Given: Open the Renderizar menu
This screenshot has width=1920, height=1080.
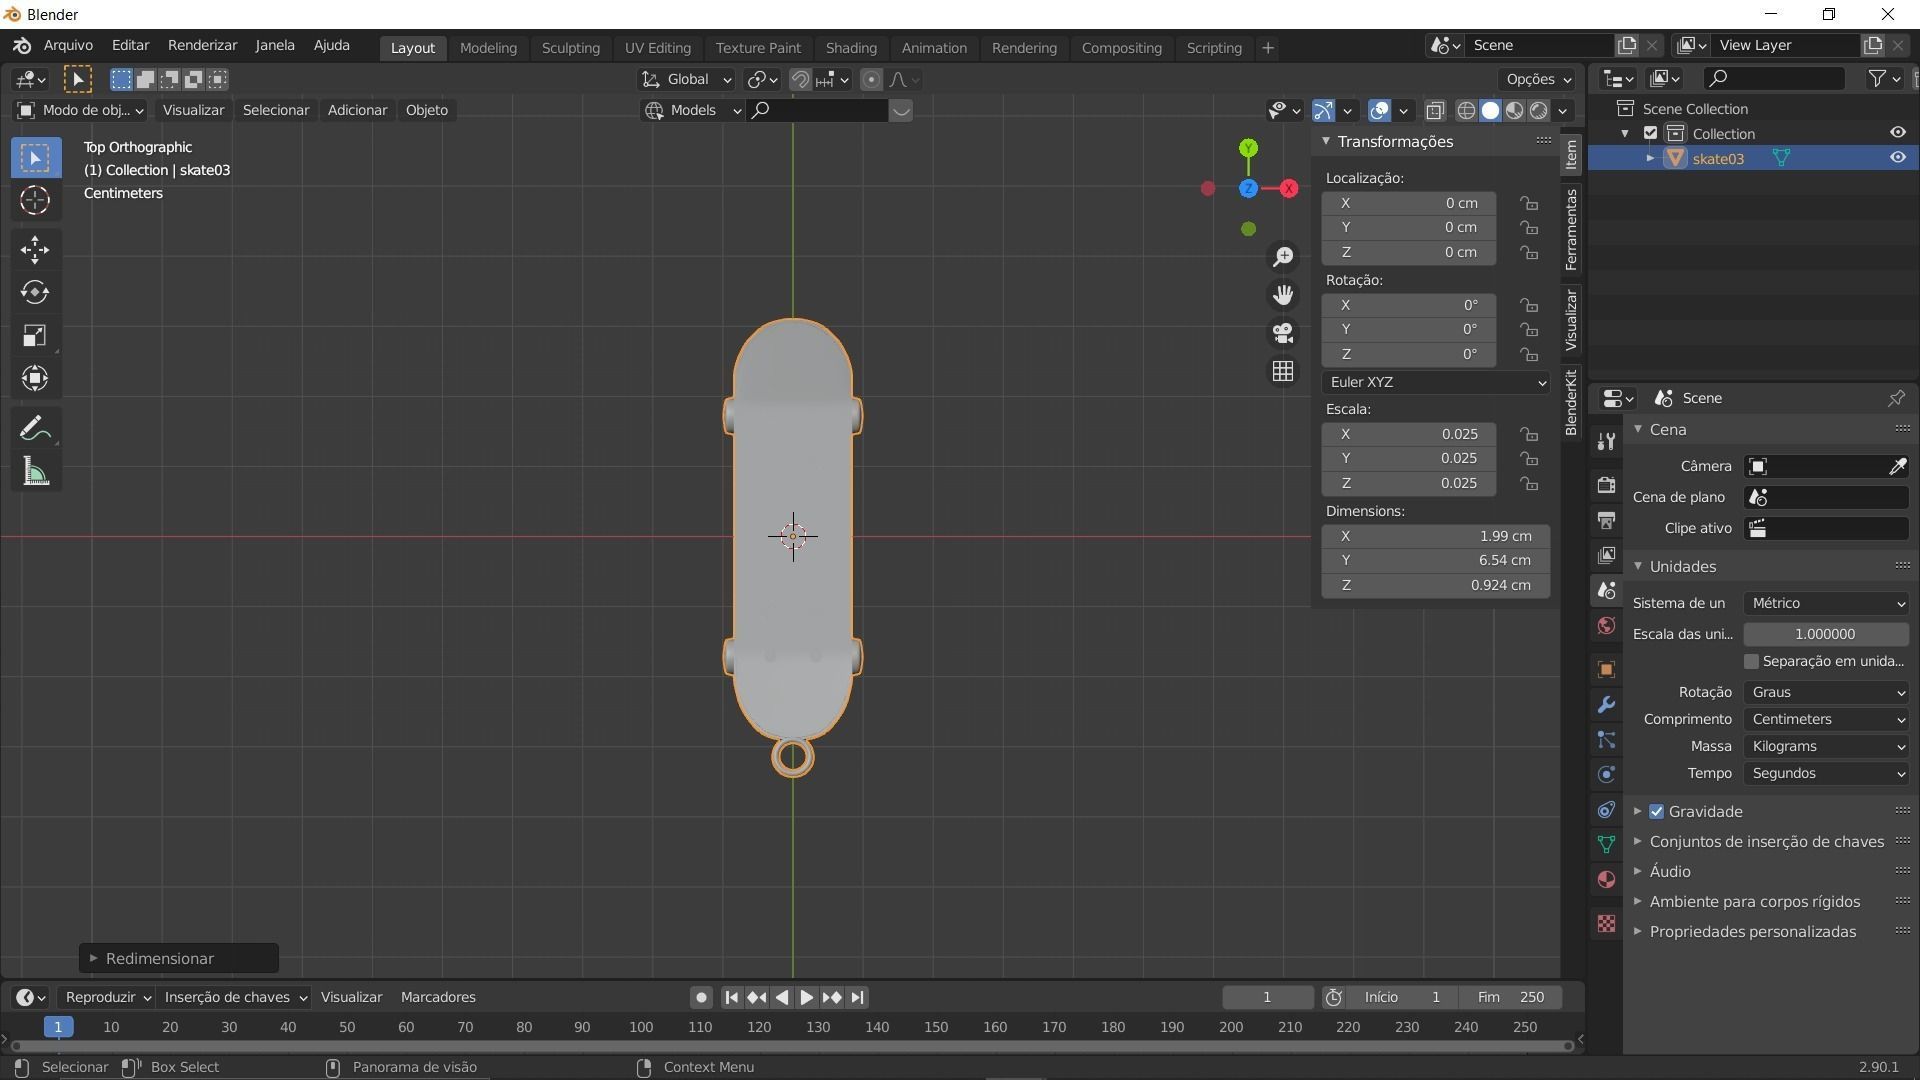Looking at the screenshot, I should click(x=202, y=46).
